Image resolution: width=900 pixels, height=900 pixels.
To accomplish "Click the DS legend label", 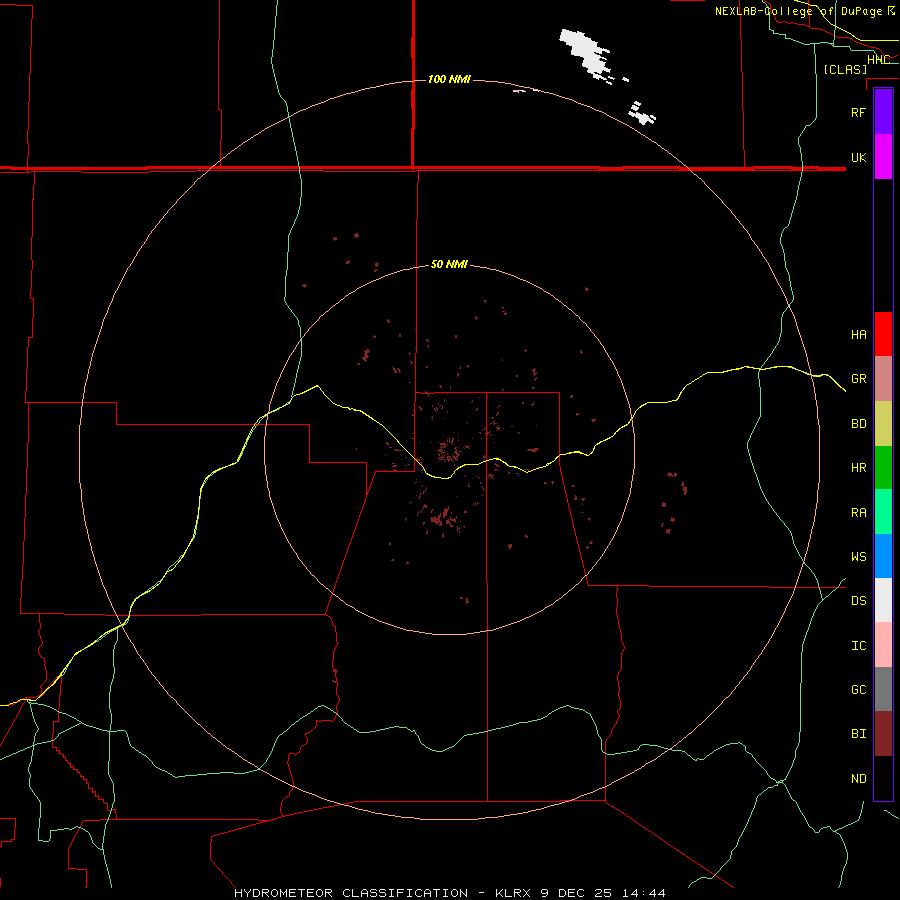I will tap(858, 601).
